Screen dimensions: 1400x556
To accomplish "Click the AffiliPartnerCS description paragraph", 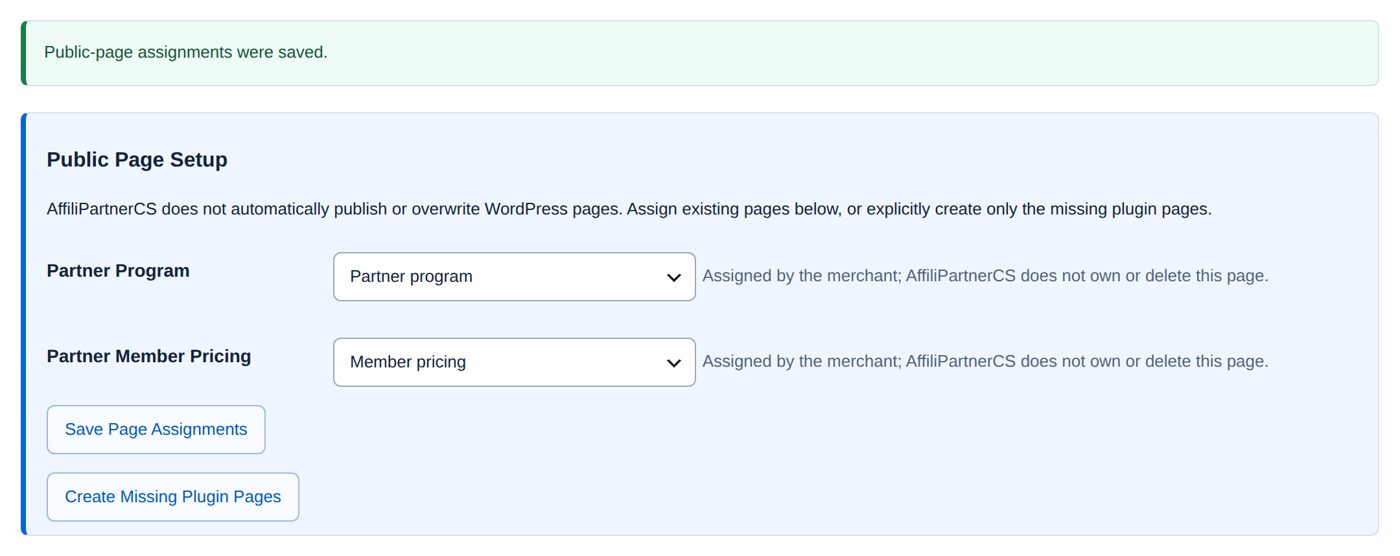I will point(629,210).
